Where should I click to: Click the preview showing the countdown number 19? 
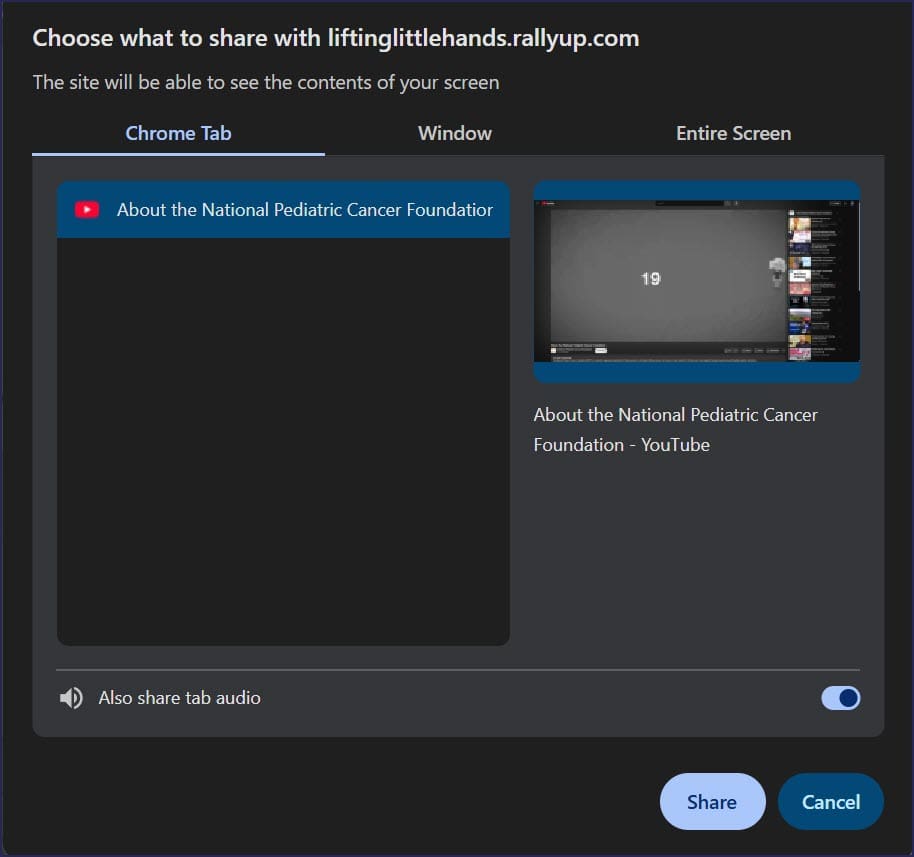tap(696, 280)
